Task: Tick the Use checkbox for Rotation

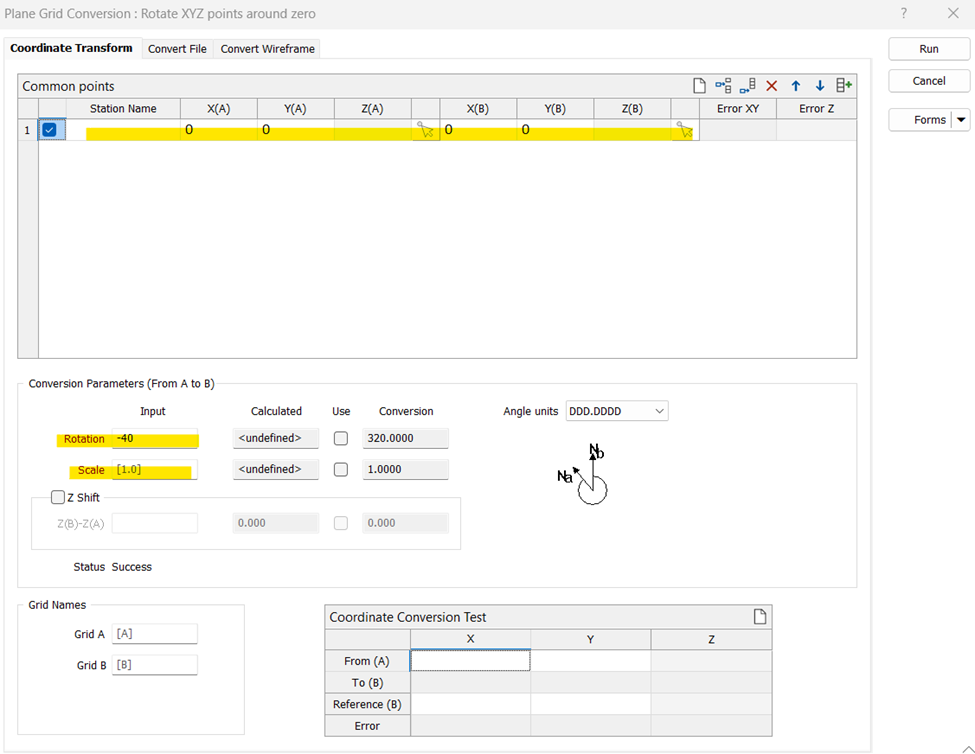Action: click(341, 438)
